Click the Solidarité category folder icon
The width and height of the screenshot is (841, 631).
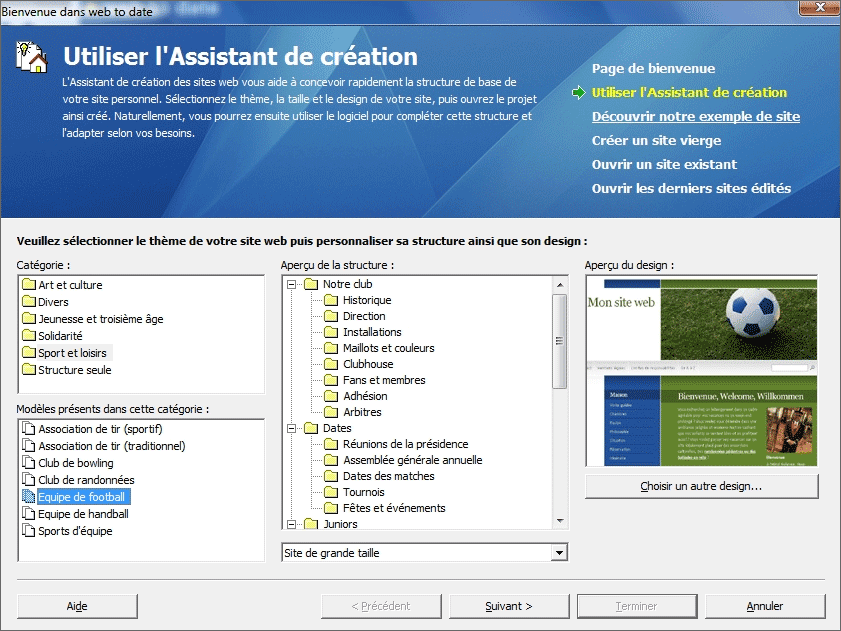tap(29, 336)
